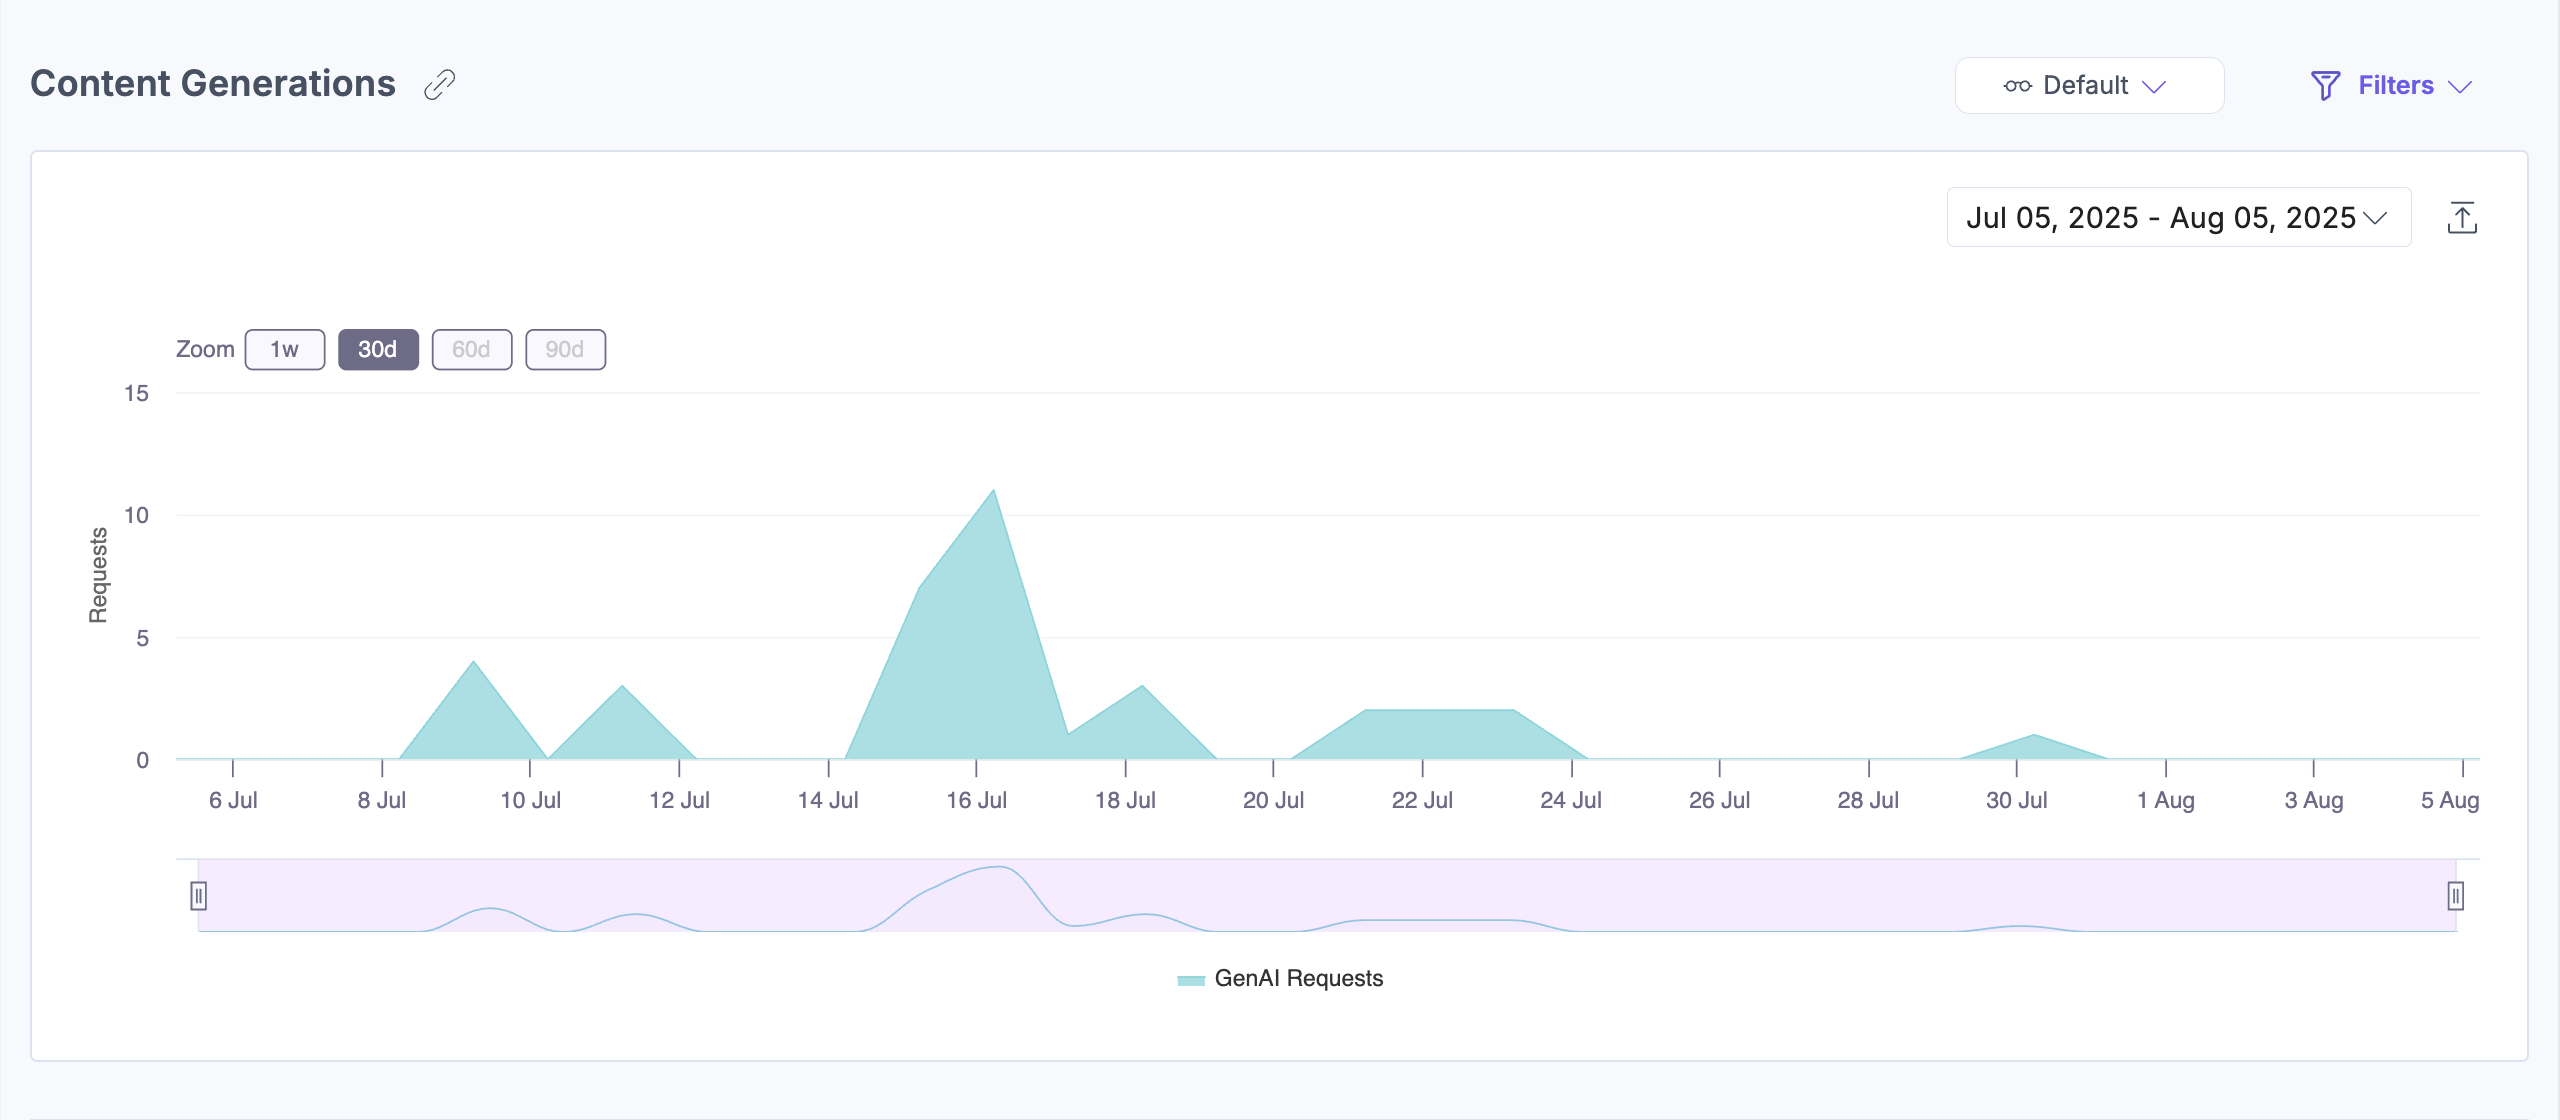
Task: Click the funnel filter icon
Action: pos(2325,86)
